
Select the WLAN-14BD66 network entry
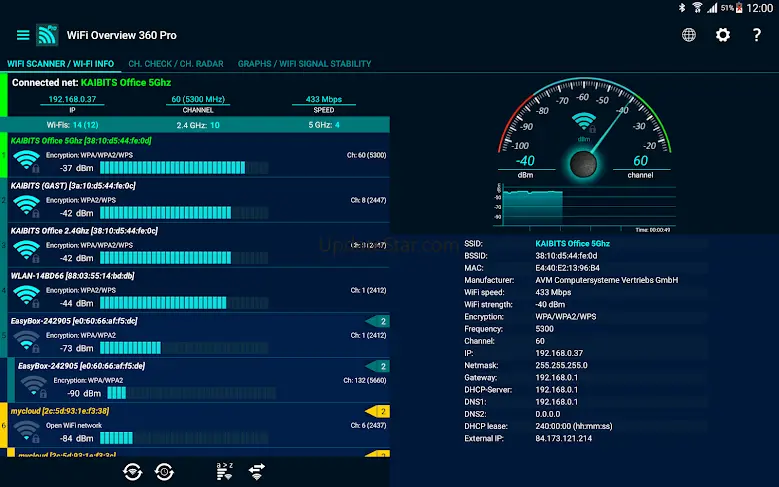[196, 290]
